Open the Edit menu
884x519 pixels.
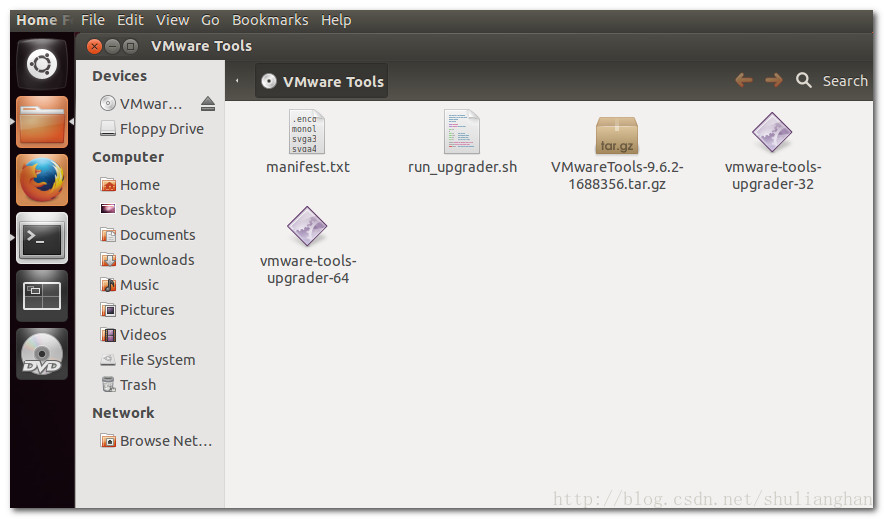pyautogui.click(x=130, y=20)
